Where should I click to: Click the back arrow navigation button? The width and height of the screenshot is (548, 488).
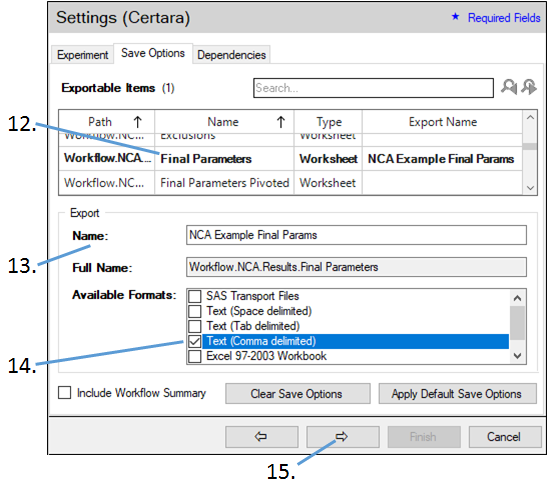coord(261,437)
